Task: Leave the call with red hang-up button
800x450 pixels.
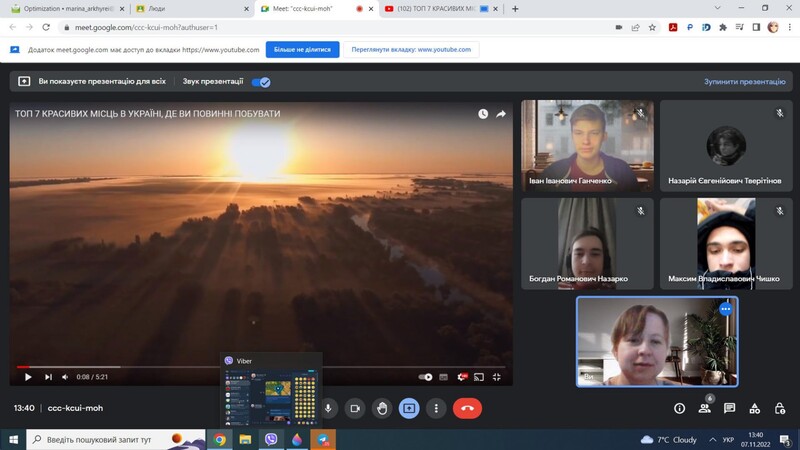Action: click(467, 408)
